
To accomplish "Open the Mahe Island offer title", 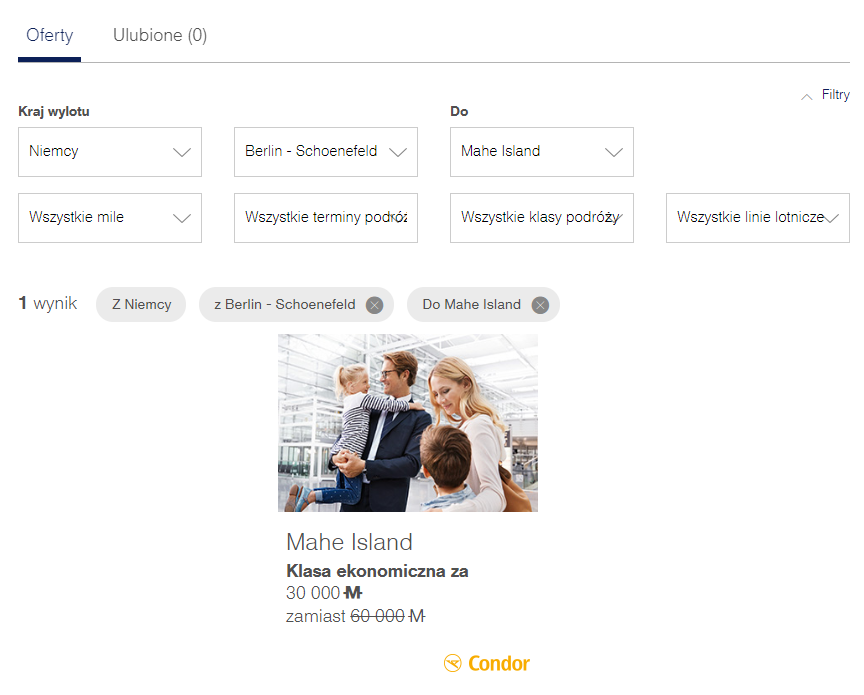I will [349, 542].
